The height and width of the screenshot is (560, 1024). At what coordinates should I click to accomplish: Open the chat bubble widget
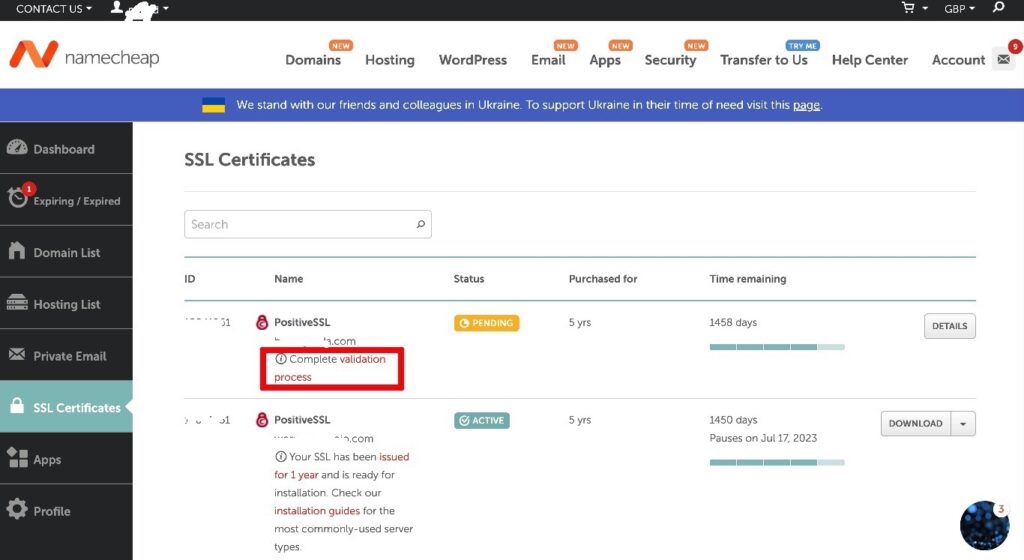pyautogui.click(x=985, y=525)
